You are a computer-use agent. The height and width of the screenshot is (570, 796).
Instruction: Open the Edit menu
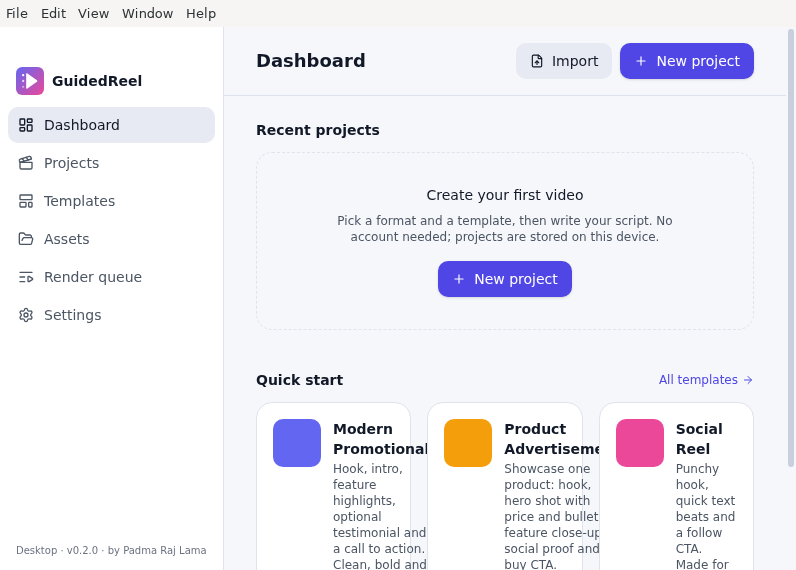(53, 13)
